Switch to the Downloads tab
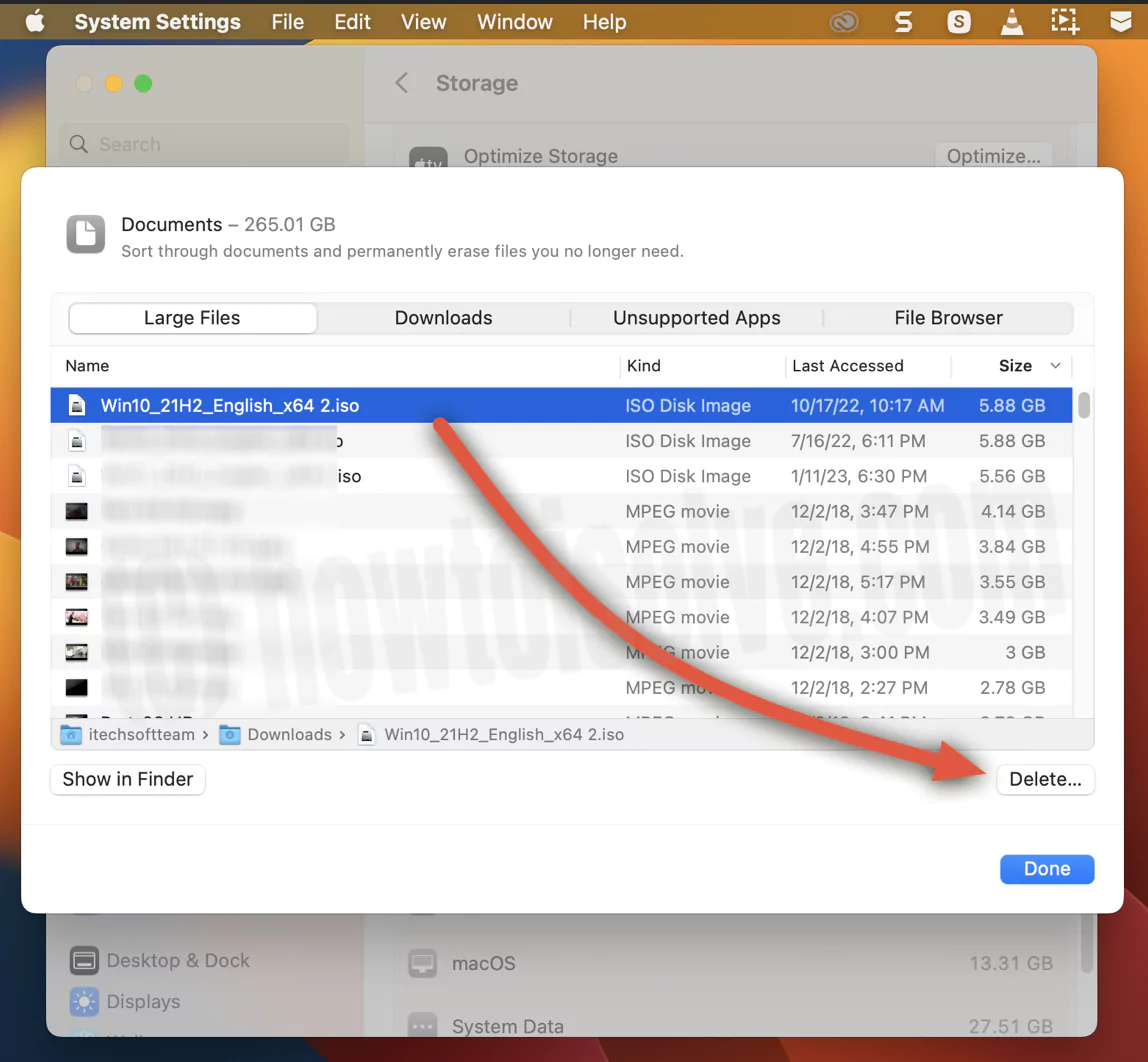 click(x=444, y=318)
